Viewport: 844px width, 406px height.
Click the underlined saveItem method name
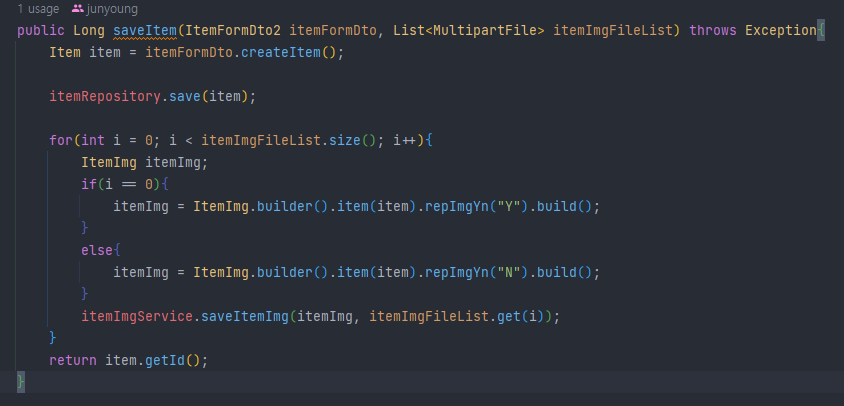coord(145,31)
